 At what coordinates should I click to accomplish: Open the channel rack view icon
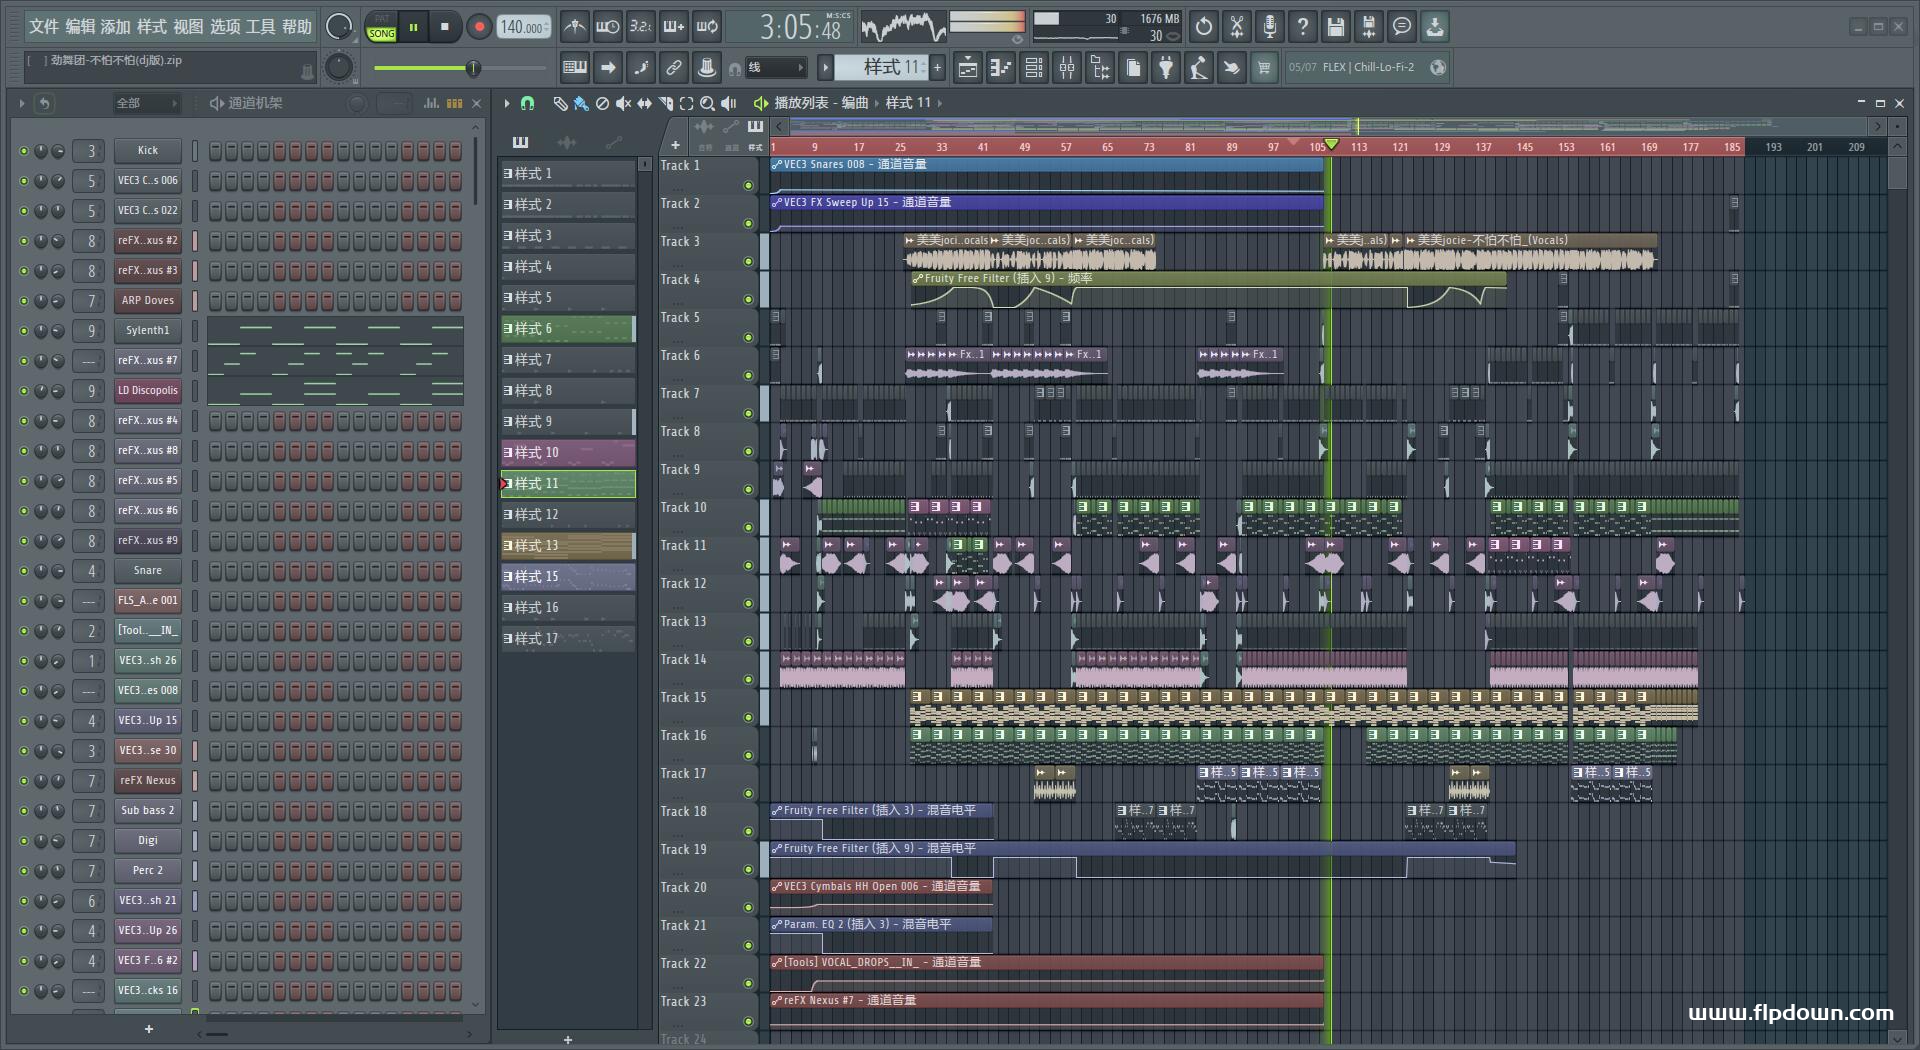click(x=1034, y=68)
